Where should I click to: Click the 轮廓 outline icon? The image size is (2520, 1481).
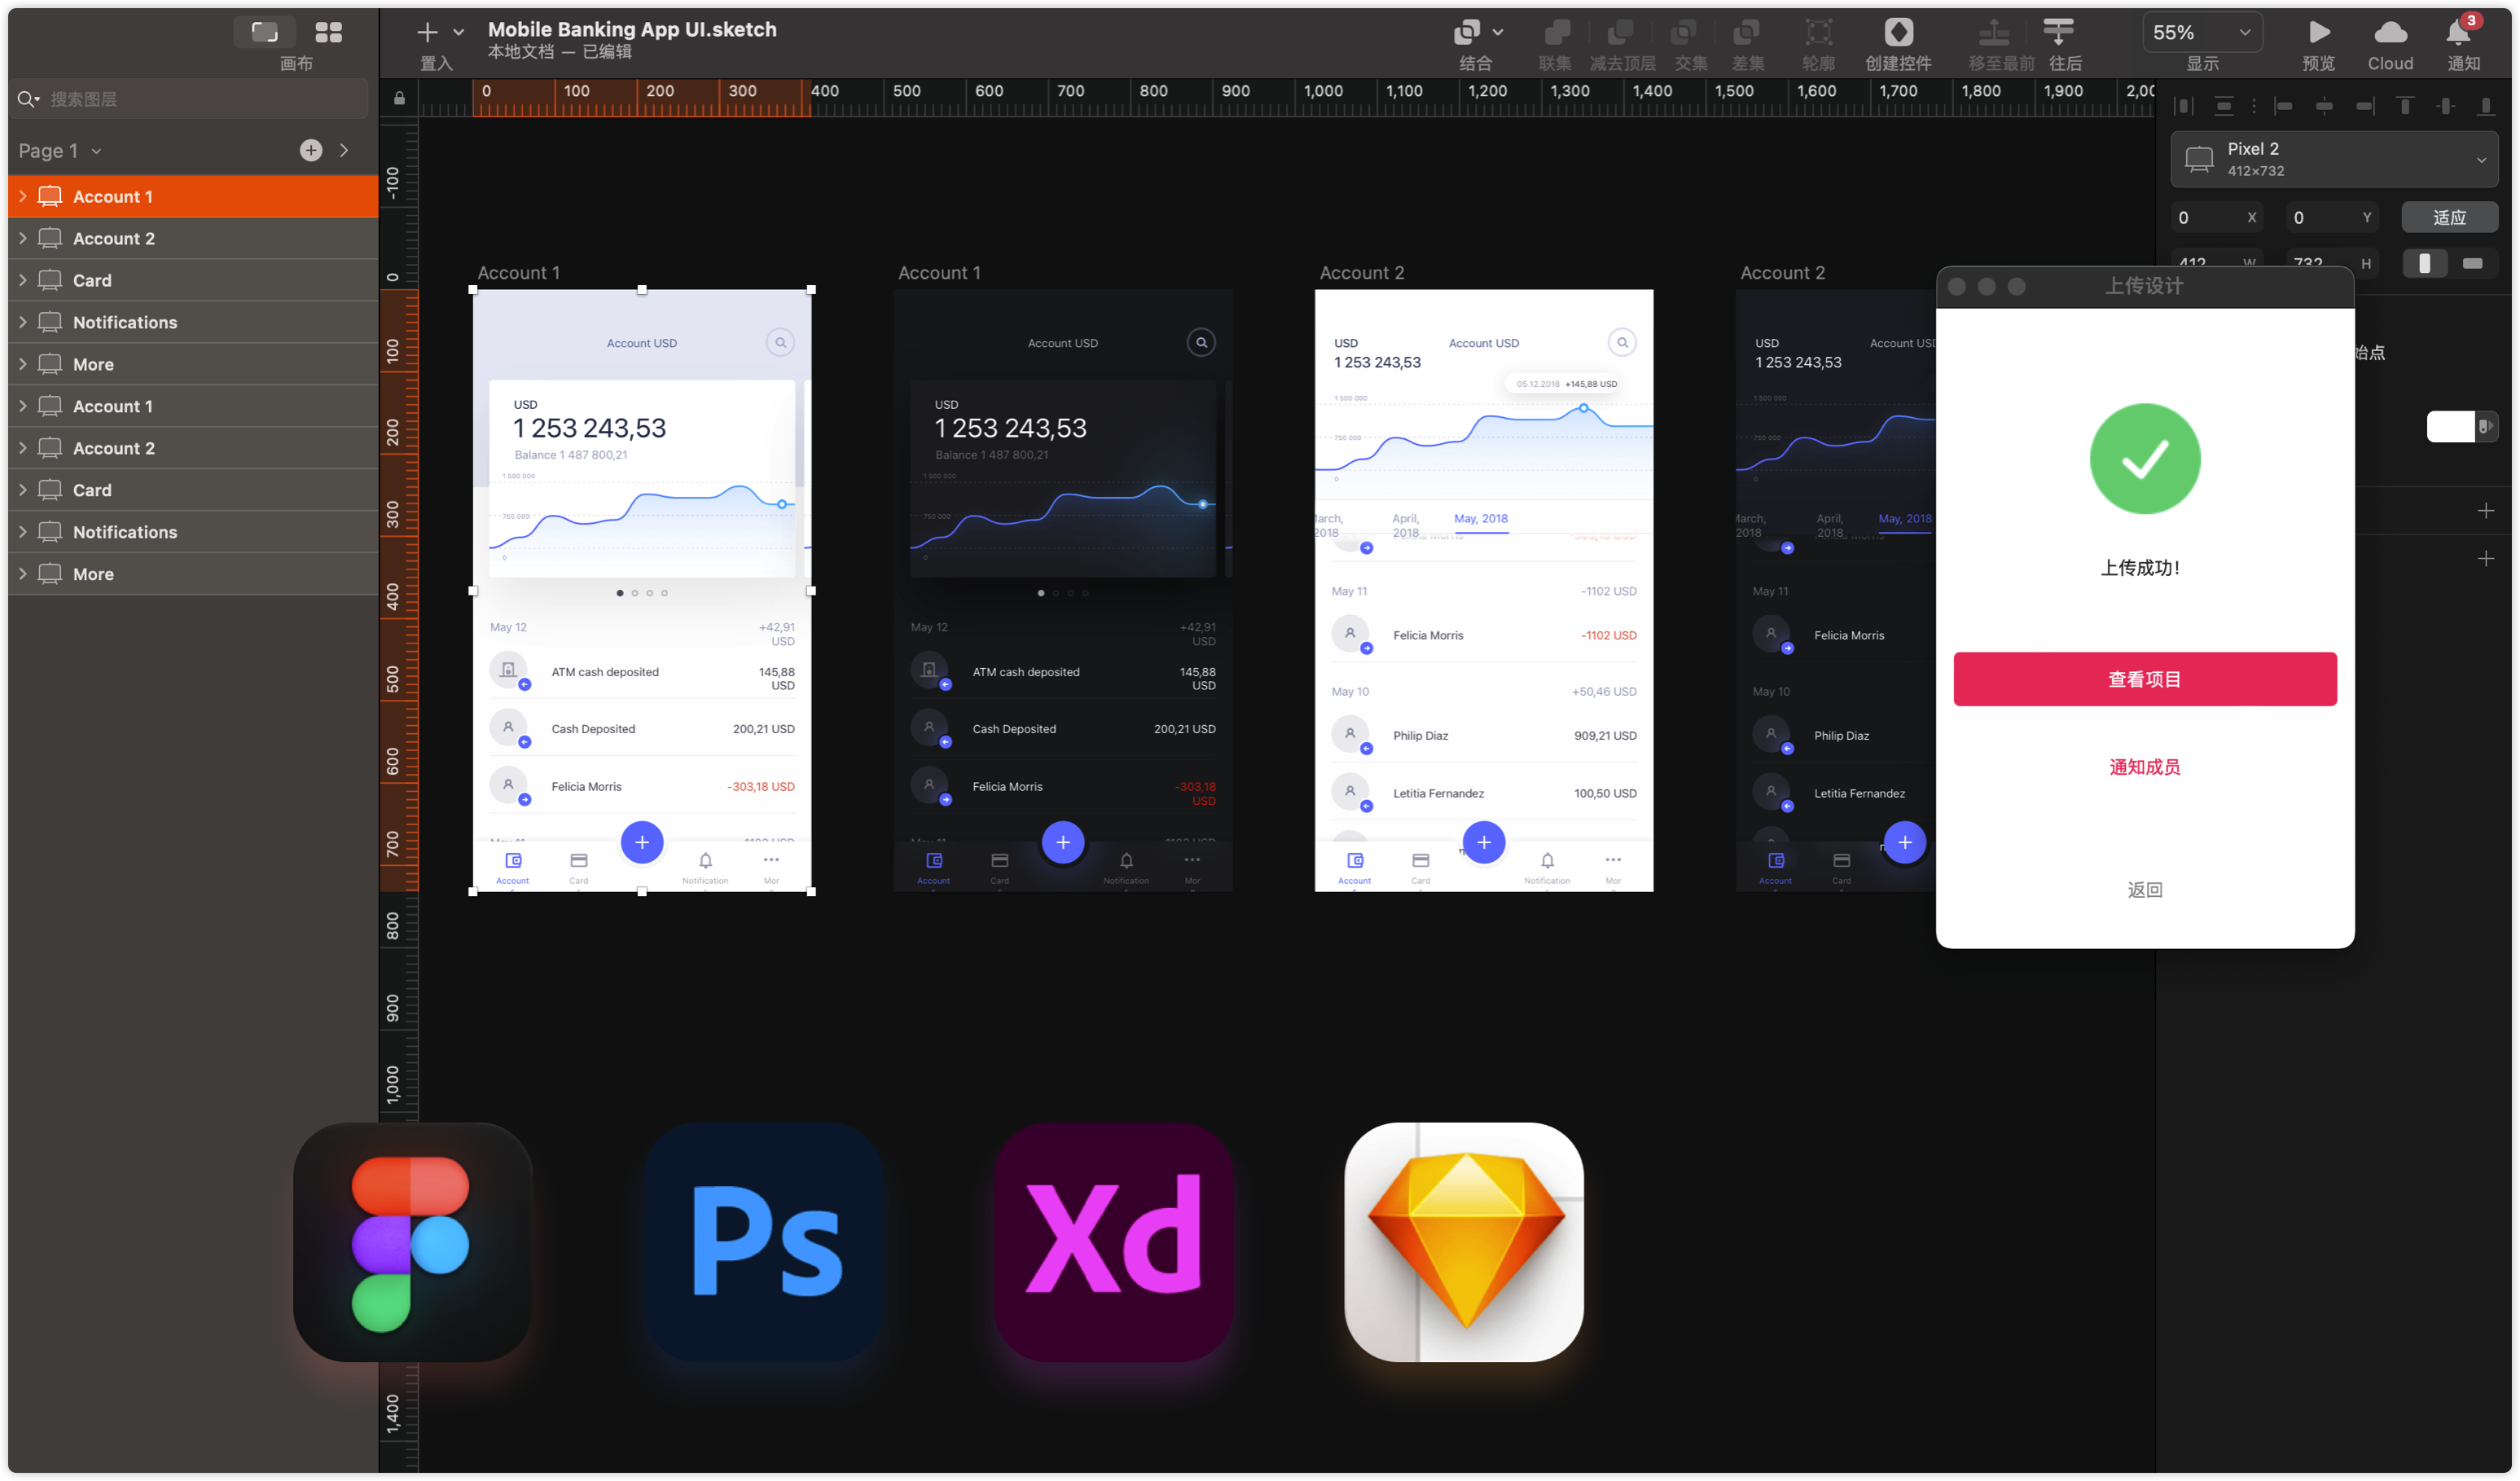click(1818, 32)
